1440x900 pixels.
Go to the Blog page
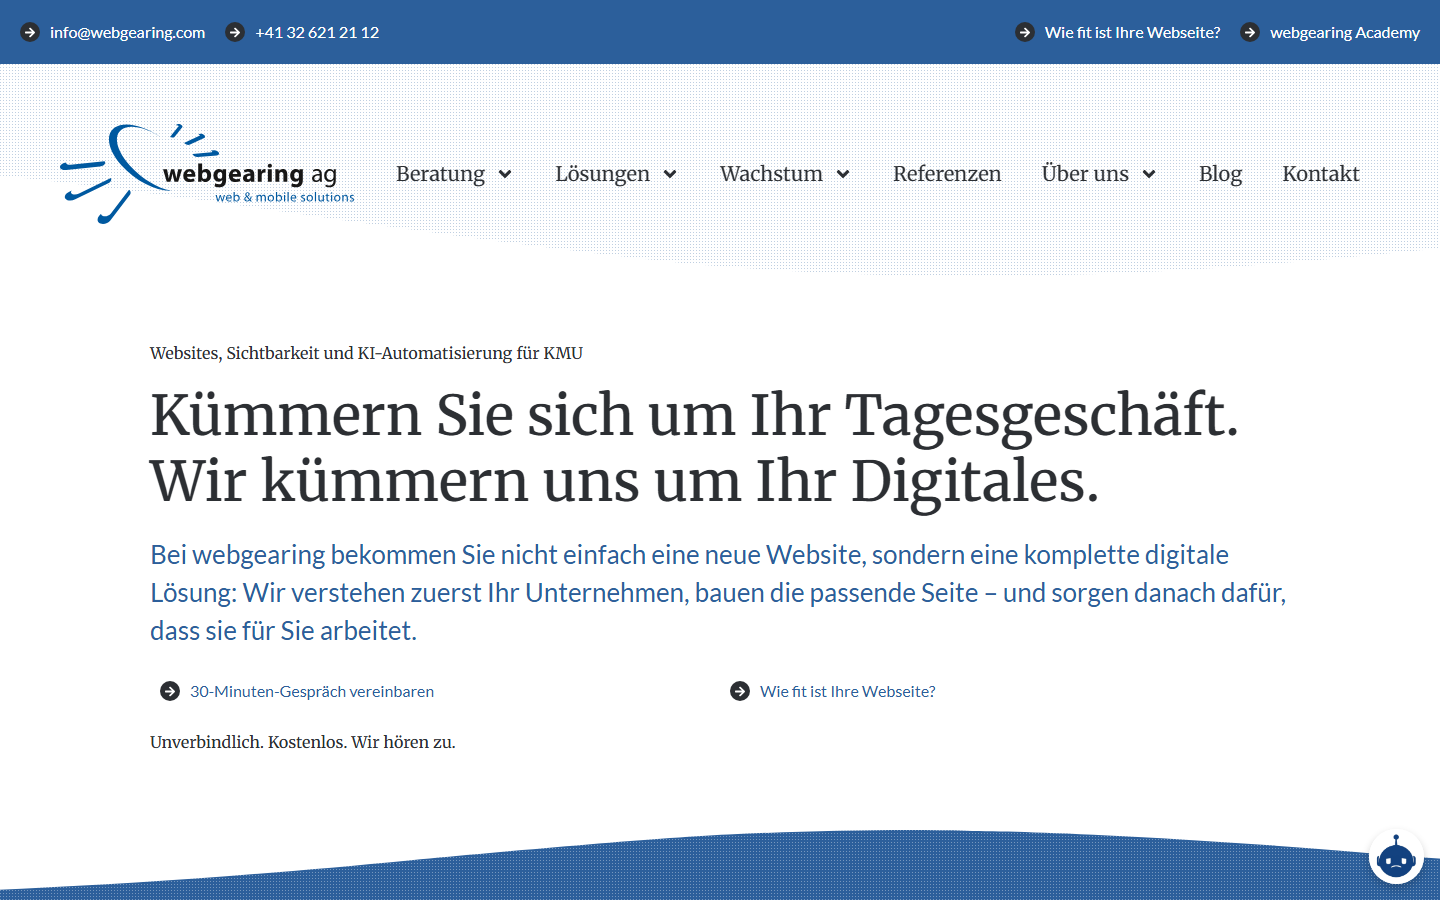point(1220,174)
